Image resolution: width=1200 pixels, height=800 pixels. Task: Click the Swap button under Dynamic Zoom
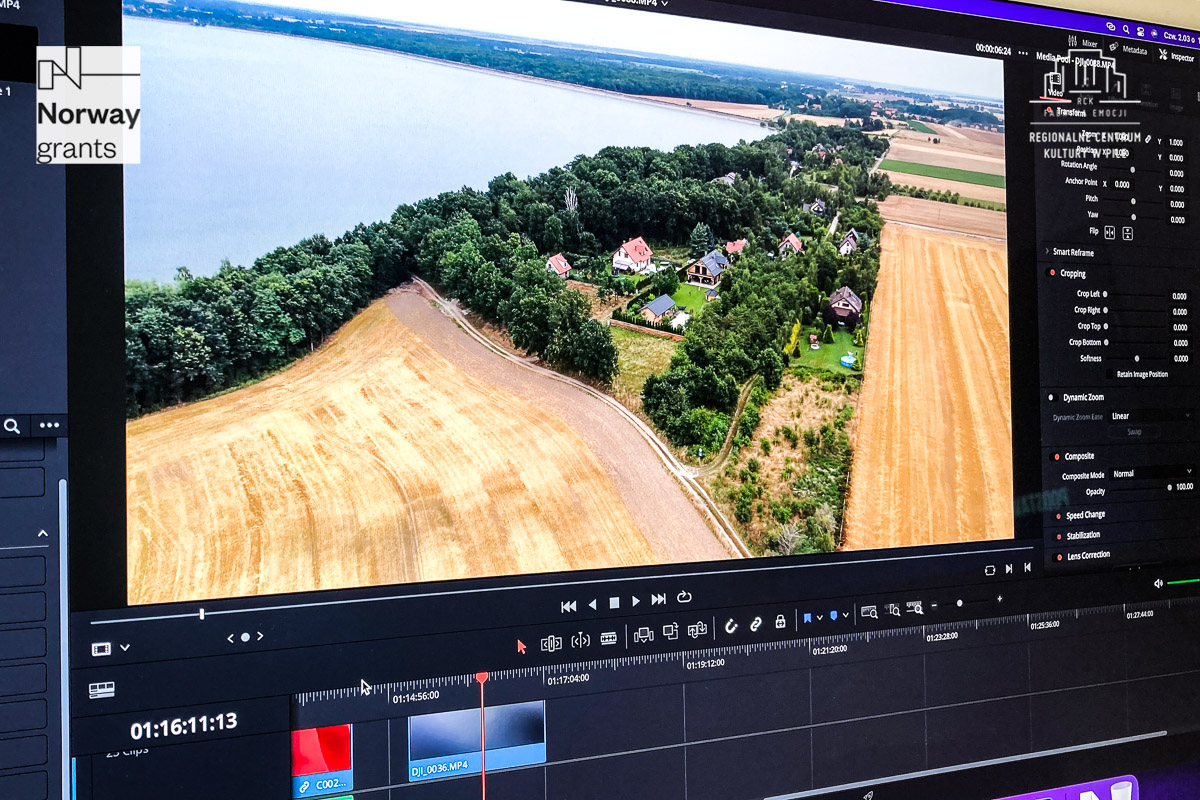click(1135, 432)
